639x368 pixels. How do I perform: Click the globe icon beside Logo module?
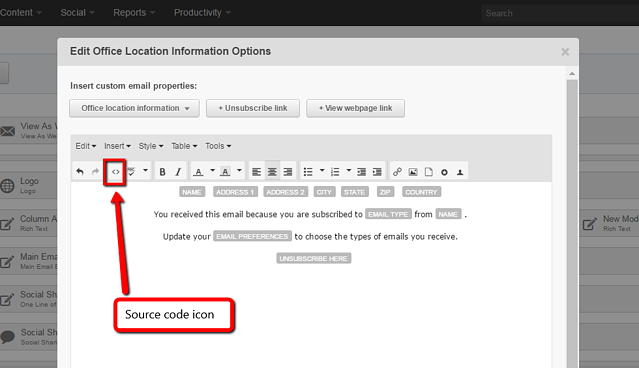(x=7, y=186)
